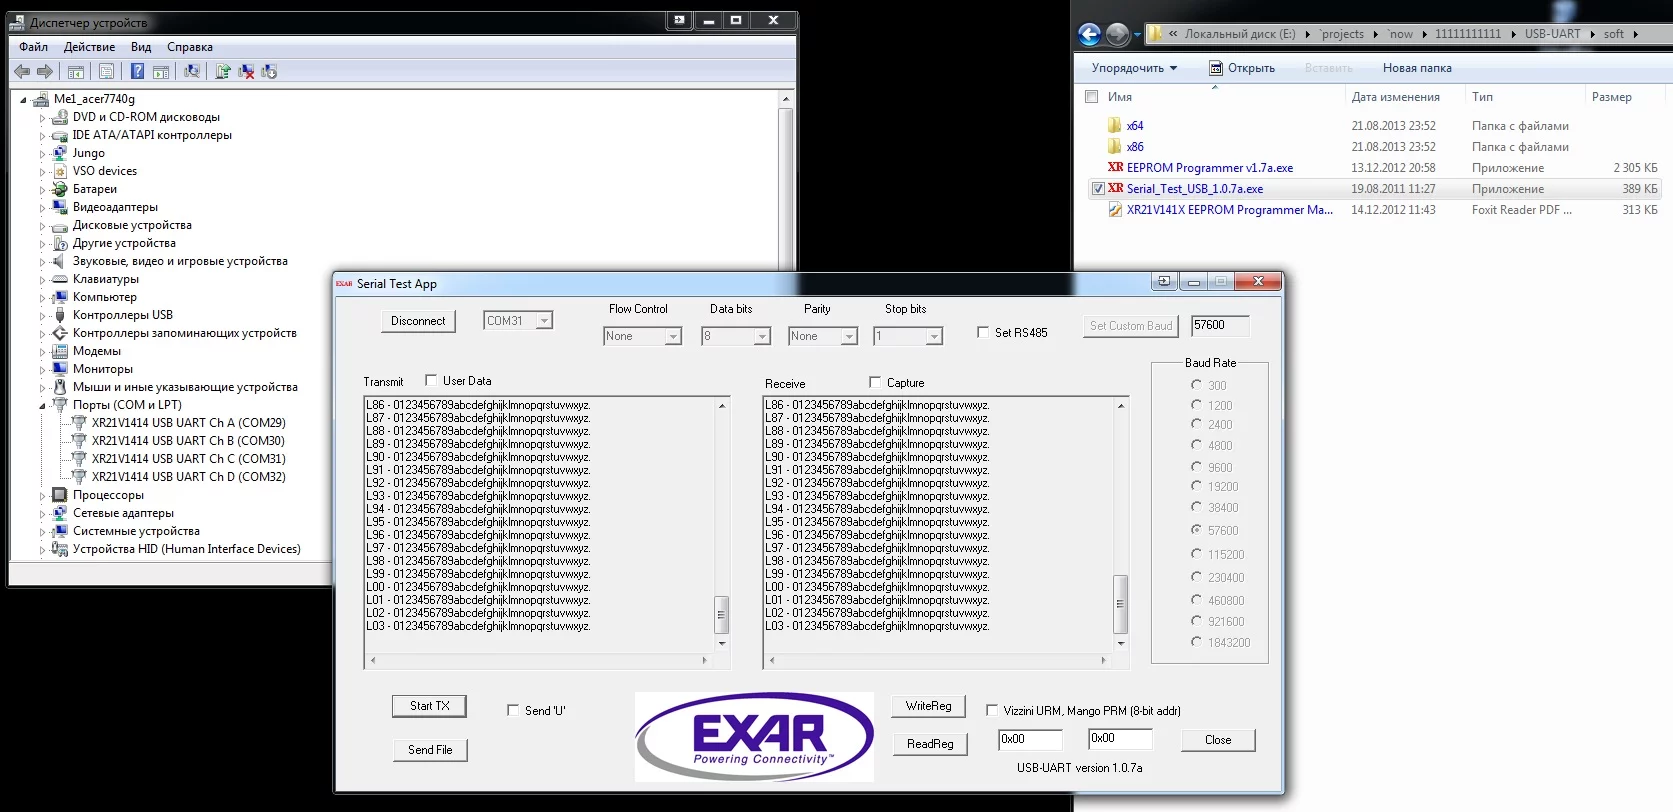Select the 921600 baud rate radio button
Viewport: 1673px width, 812px height.
pyautogui.click(x=1196, y=621)
